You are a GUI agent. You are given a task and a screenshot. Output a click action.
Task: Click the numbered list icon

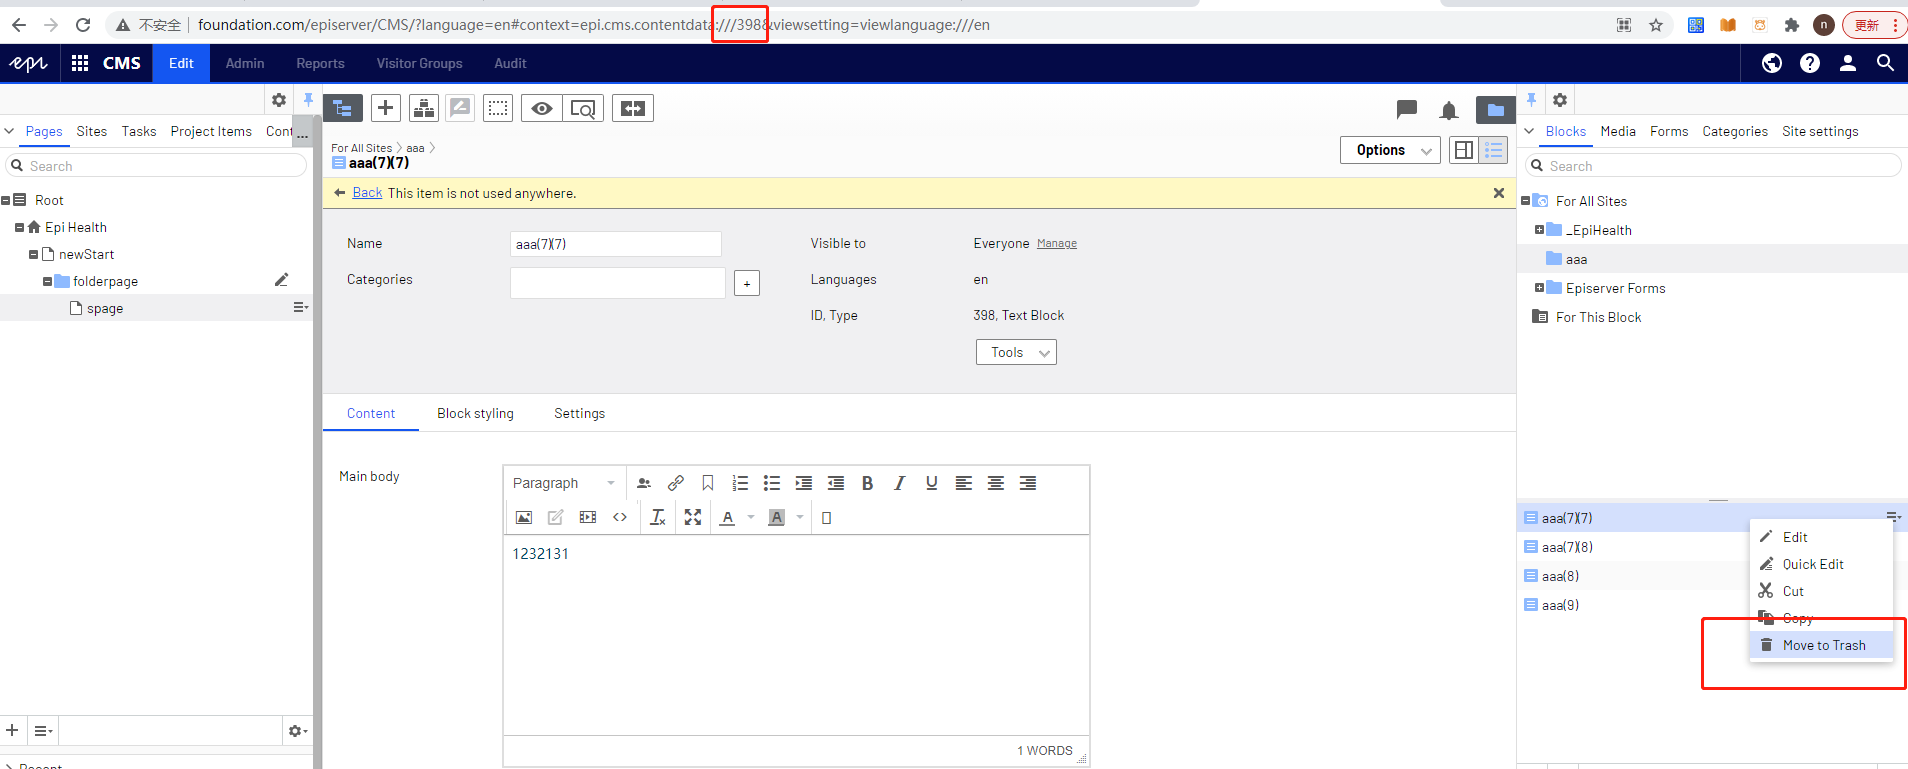(x=740, y=483)
